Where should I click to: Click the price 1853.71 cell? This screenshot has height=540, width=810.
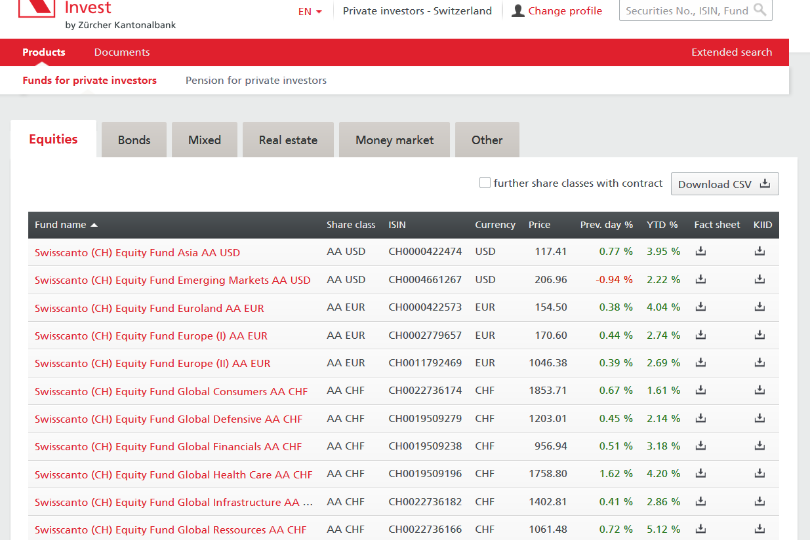[548, 391]
